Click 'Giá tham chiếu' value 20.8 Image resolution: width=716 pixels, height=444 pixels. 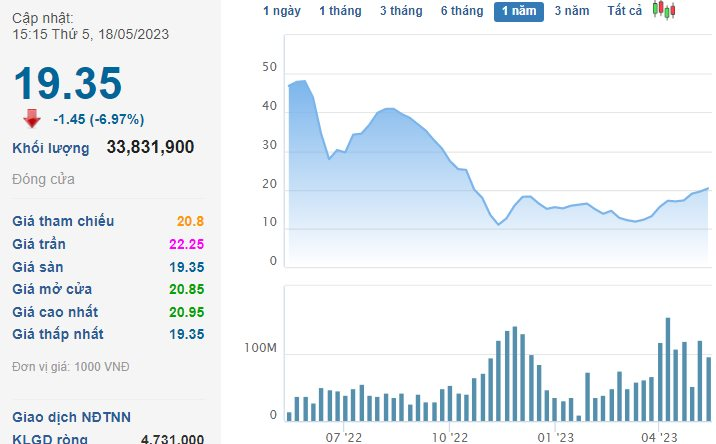click(x=190, y=221)
